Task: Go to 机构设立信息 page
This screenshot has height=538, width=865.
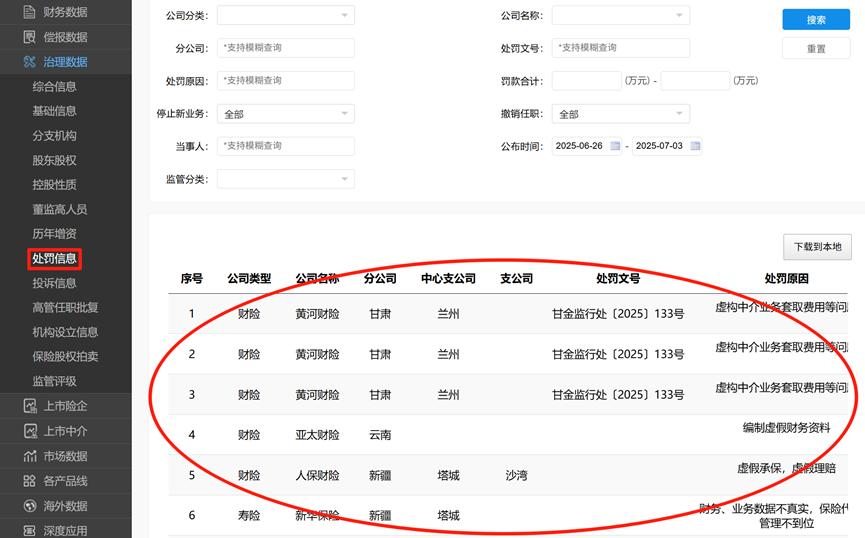Action: (65, 332)
